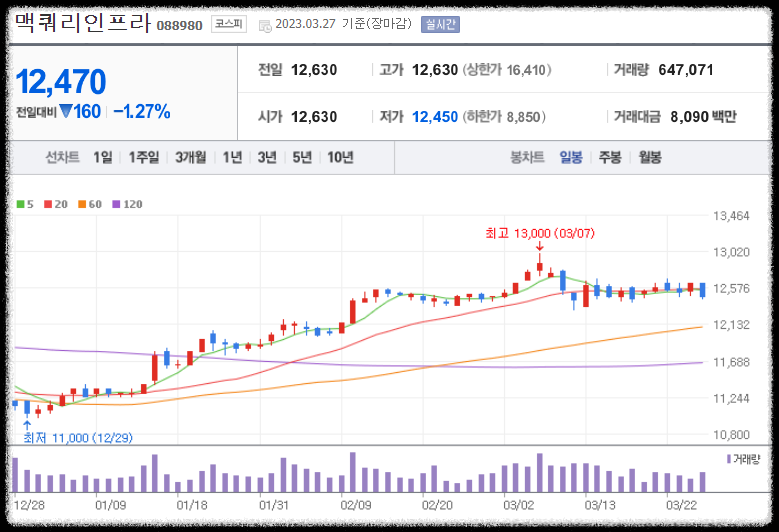
Task: Select the 1일 line chart period
Action: click(103, 157)
